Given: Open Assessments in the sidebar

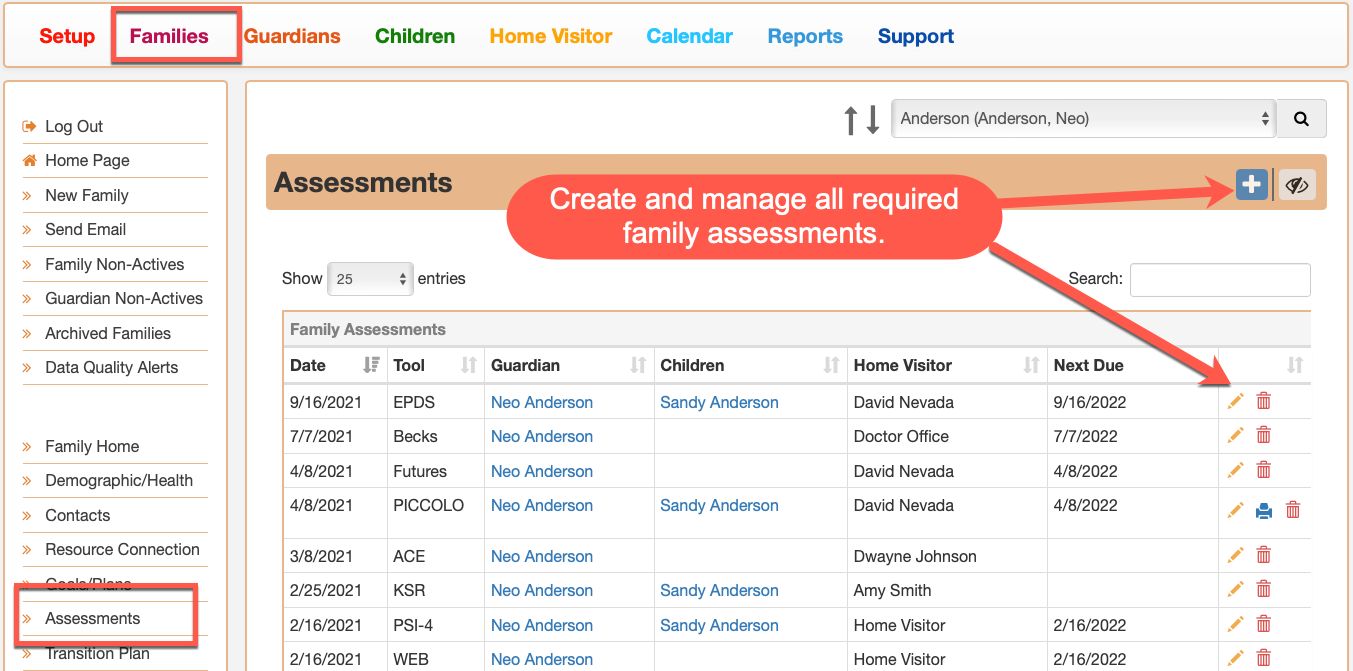Looking at the screenshot, I should point(92,618).
